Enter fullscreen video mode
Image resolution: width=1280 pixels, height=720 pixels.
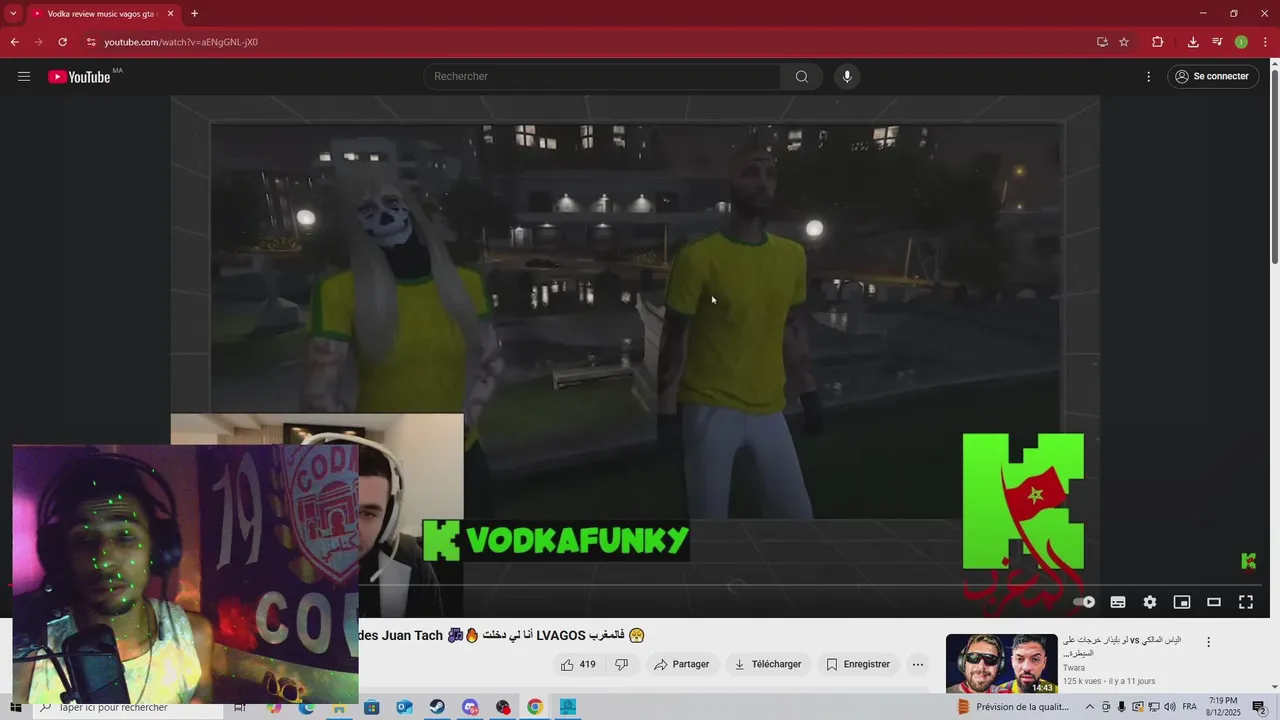pyautogui.click(x=1246, y=602)
